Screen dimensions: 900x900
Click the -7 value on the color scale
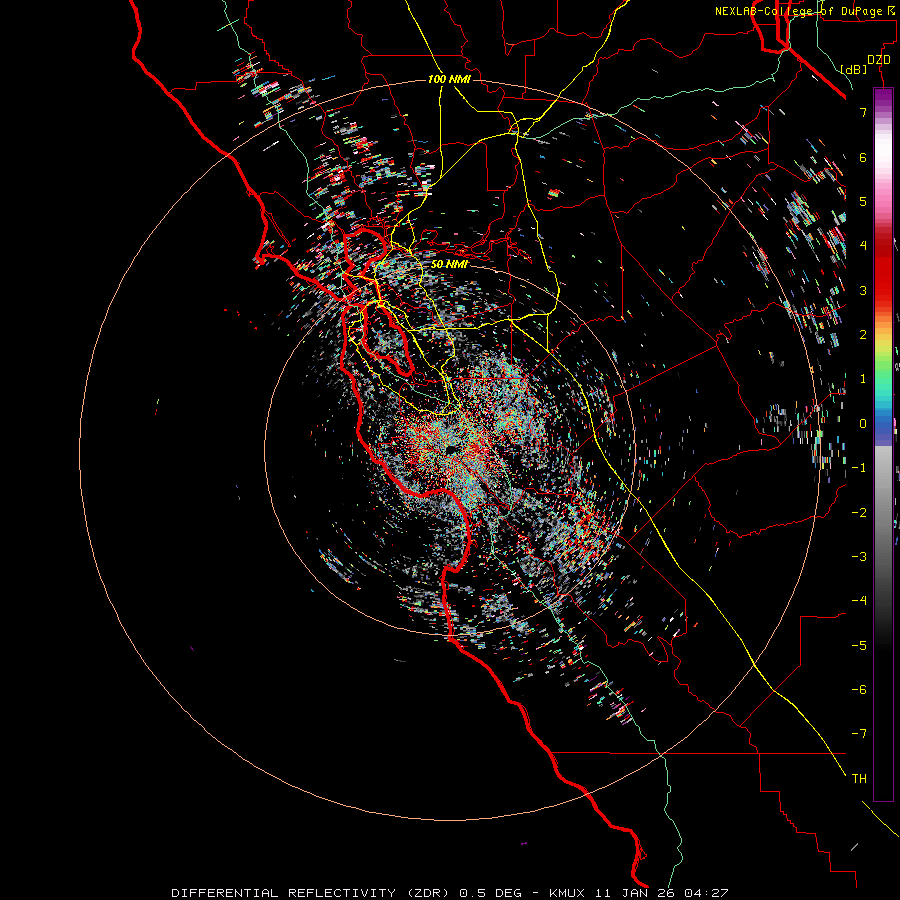tap(859, 734)
